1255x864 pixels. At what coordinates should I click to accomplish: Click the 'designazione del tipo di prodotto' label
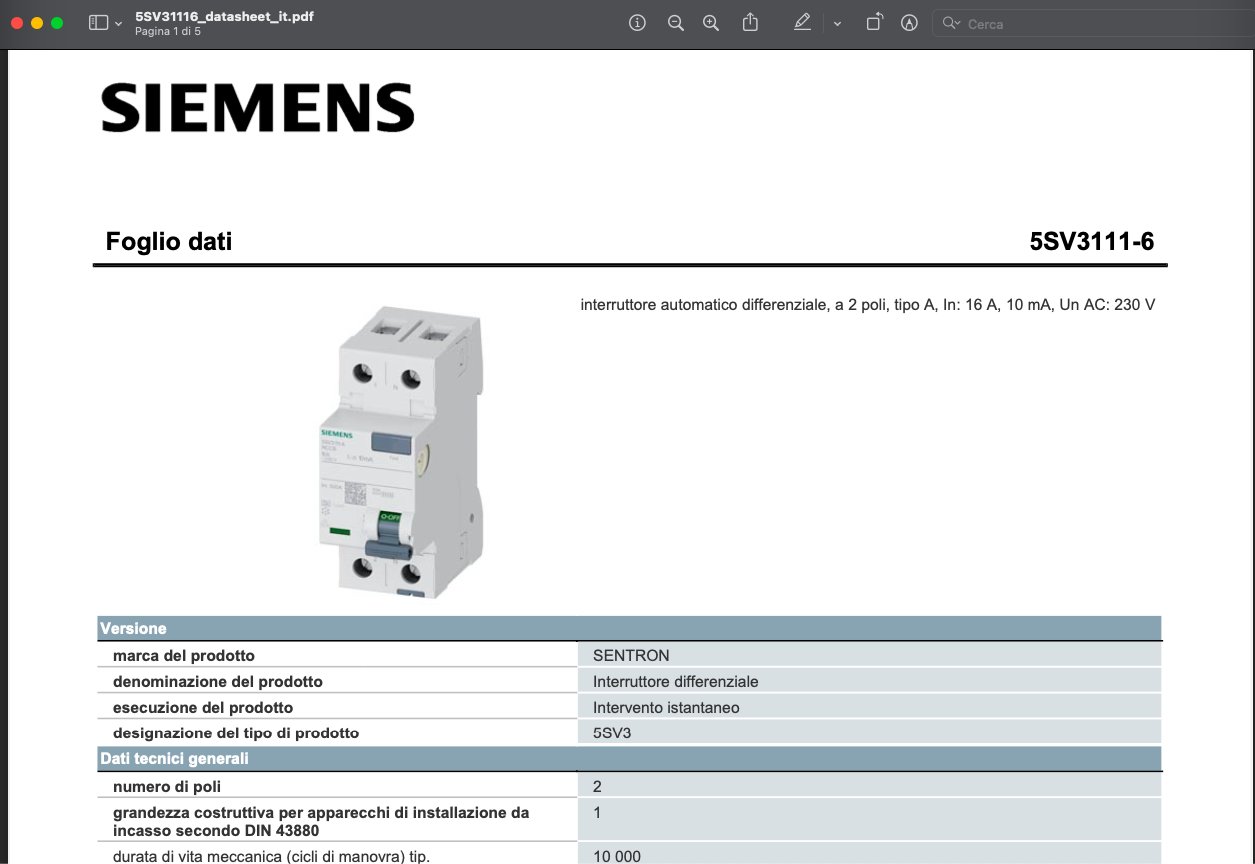click(236, 733)
